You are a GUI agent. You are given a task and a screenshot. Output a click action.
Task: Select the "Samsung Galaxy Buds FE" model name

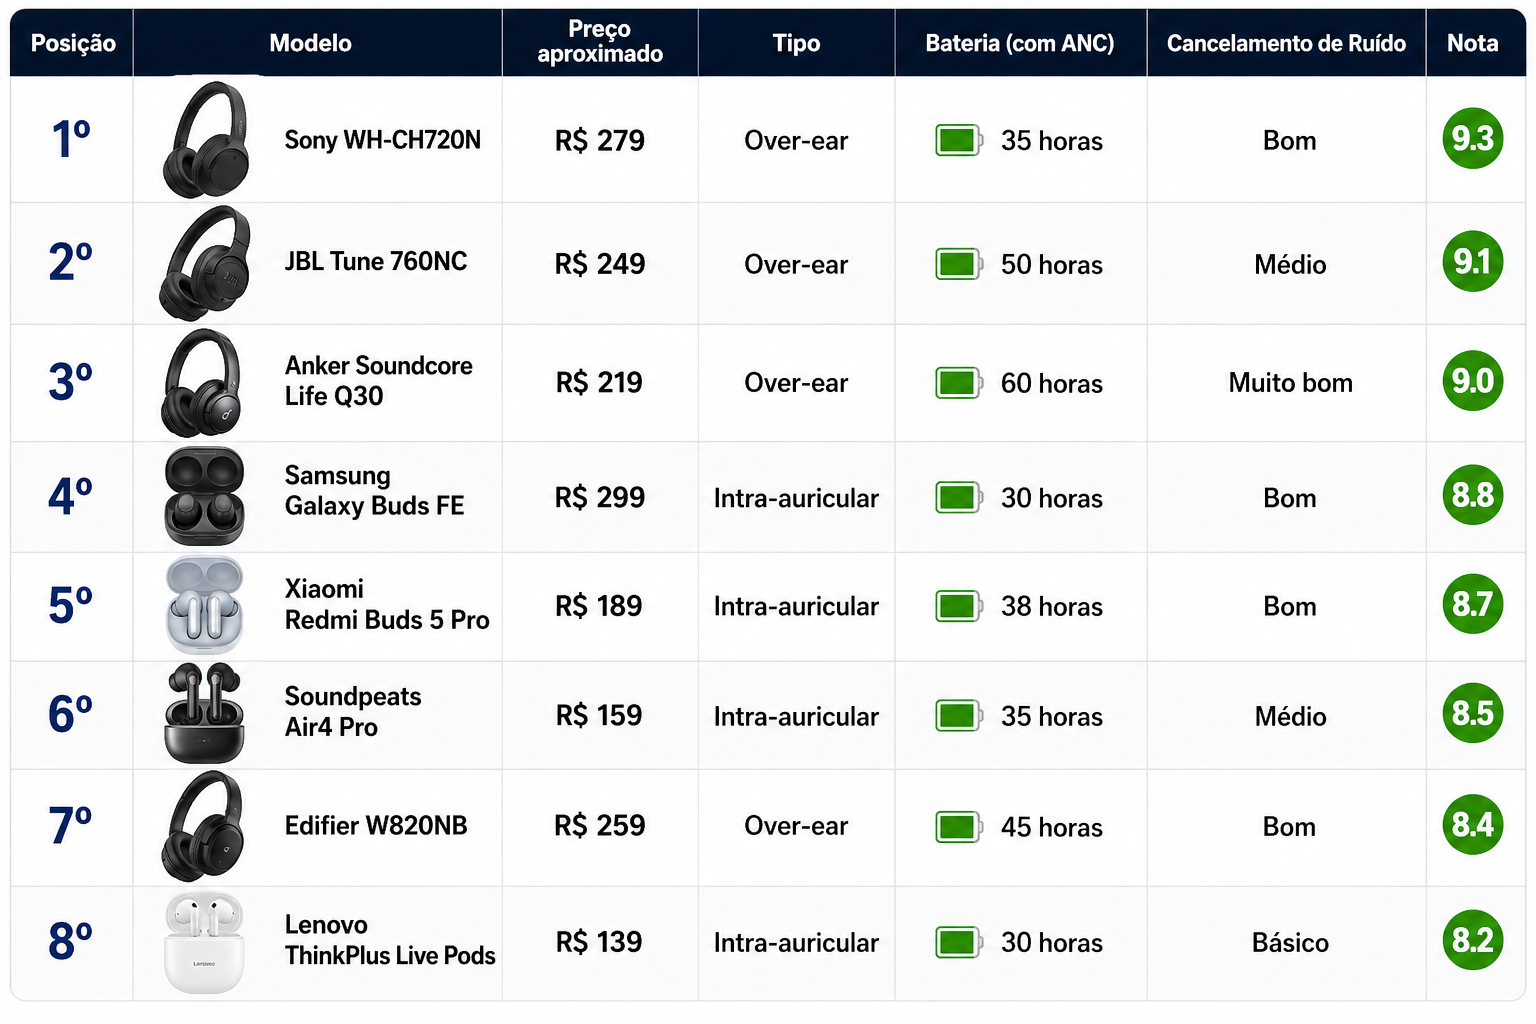pos(374,490)
